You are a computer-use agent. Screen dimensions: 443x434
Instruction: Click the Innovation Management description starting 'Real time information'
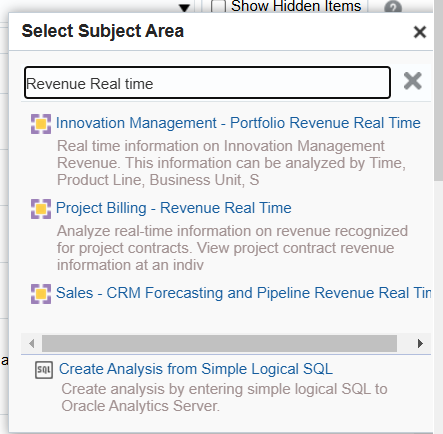point(231,163)
